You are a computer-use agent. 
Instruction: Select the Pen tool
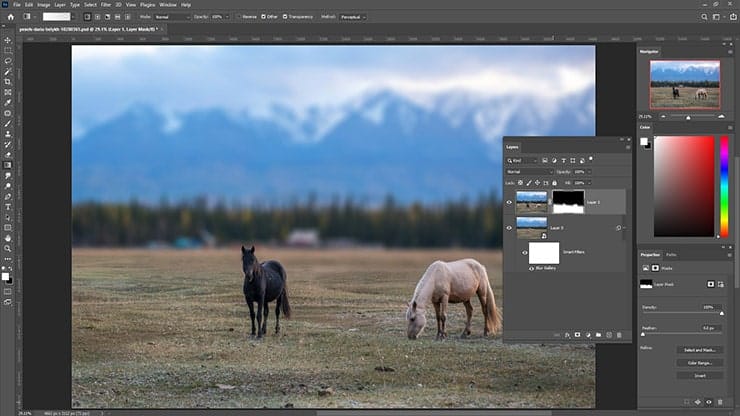tap(8, 196)
